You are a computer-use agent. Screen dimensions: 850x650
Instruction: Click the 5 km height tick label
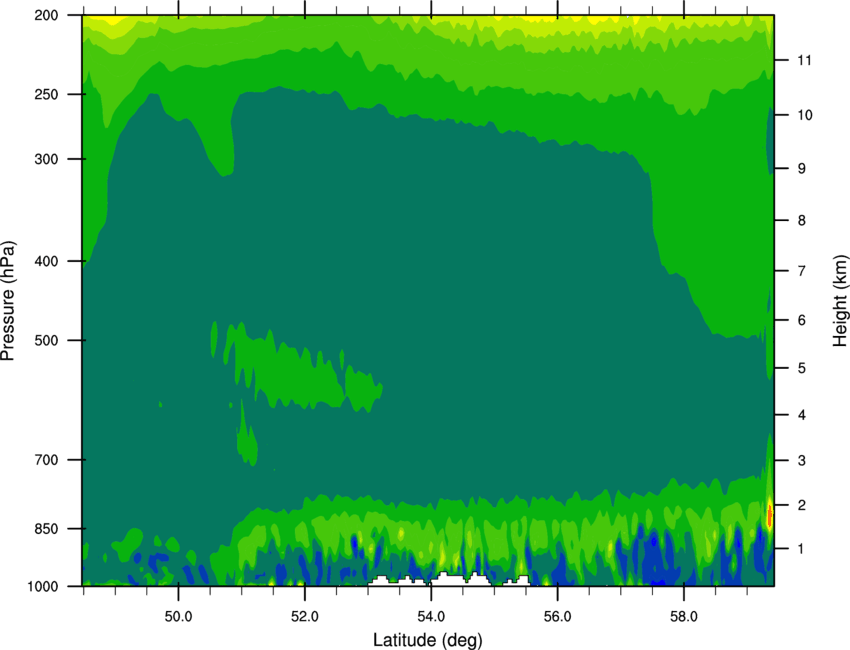(x=801, y=368)
